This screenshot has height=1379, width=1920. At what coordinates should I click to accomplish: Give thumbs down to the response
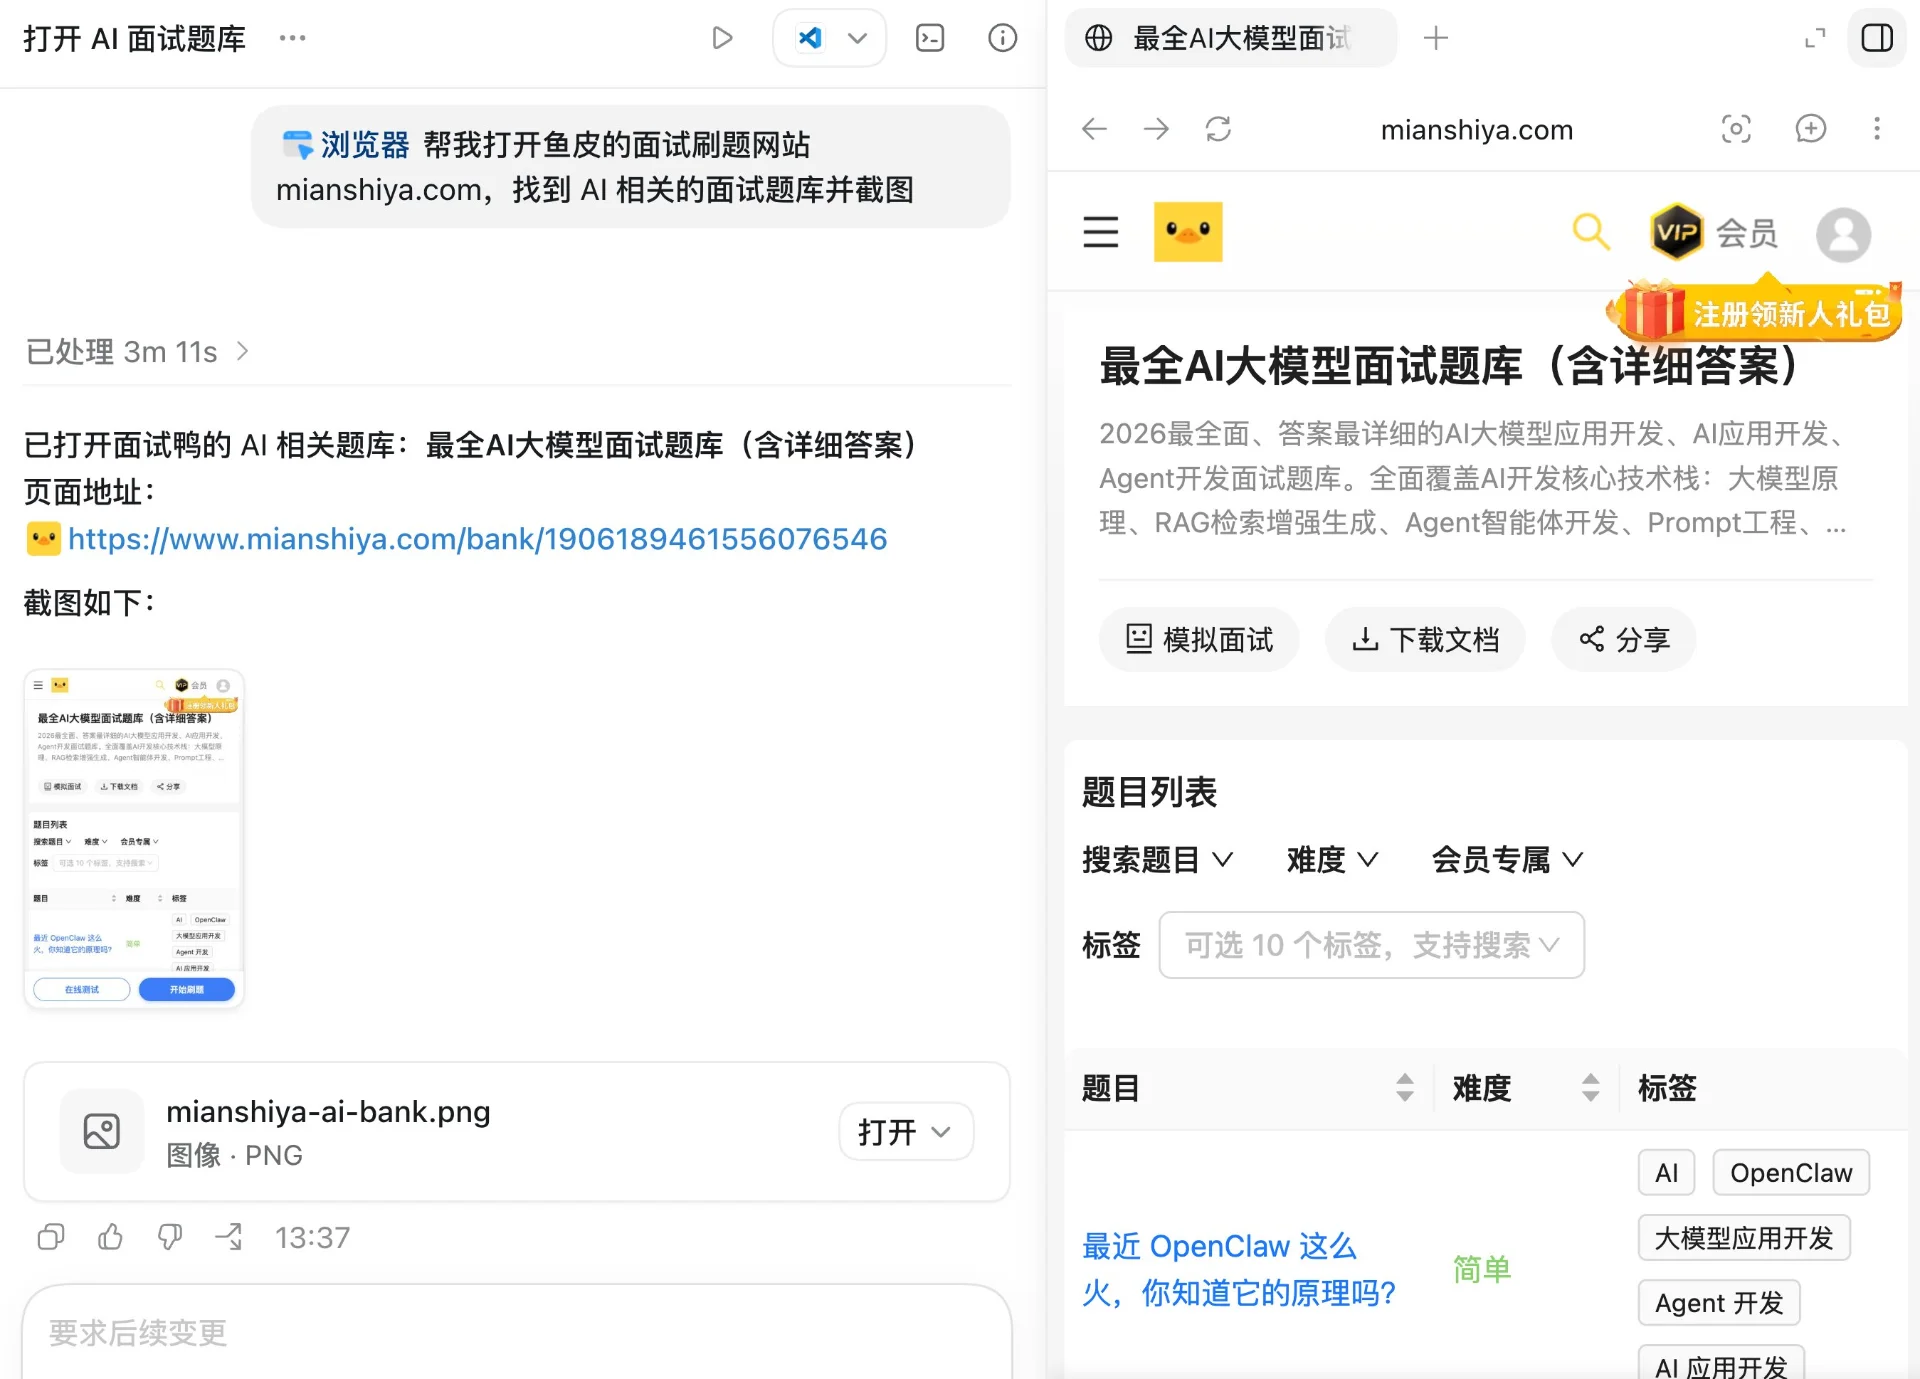(170, 1237)
